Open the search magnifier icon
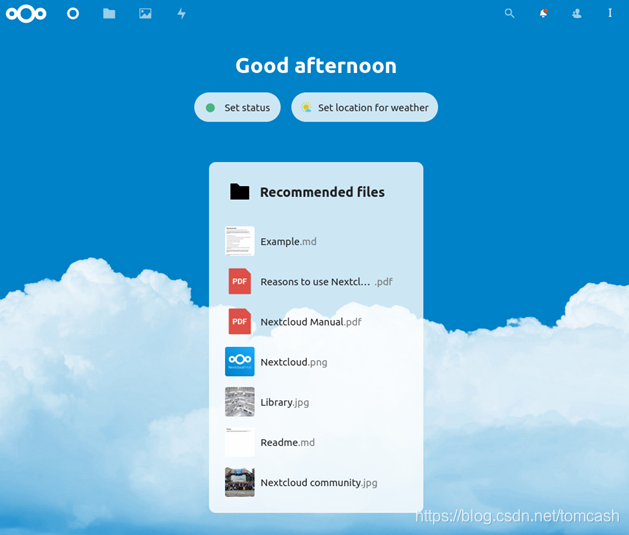The height and width of the screenshot is (535, 629). (509, 13)
